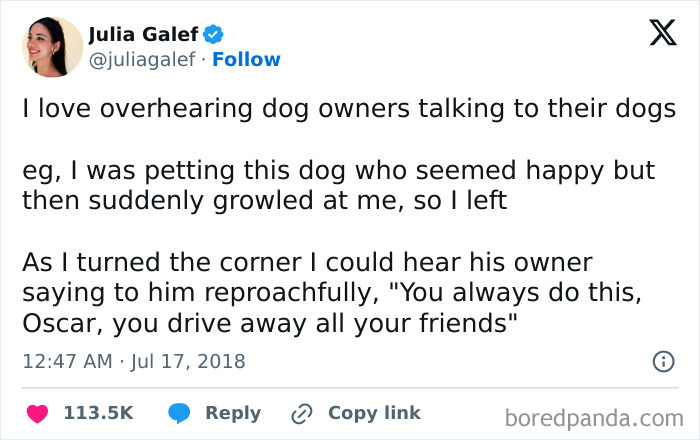Click the blue verified checkmark badge
The image size is (700, 440).
(213, 34)
